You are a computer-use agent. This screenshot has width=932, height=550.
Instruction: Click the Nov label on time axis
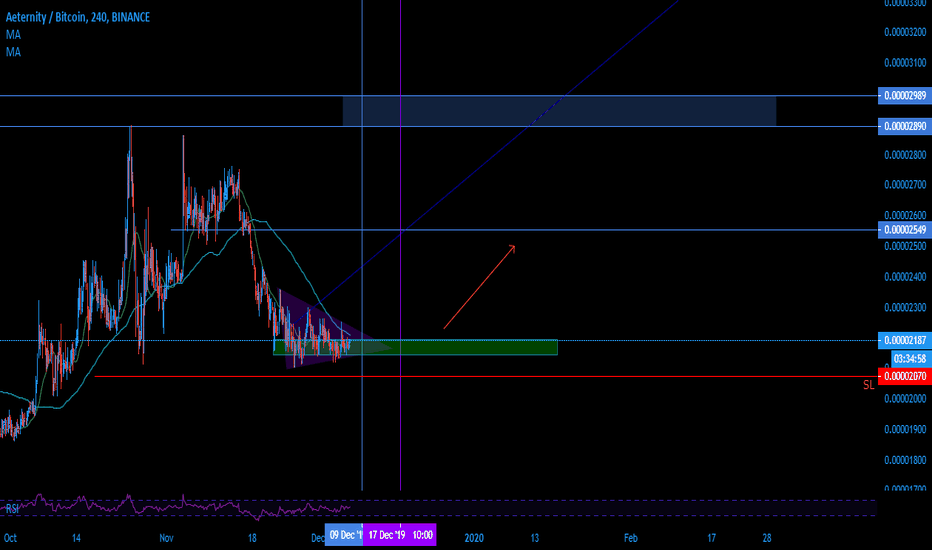166,538
